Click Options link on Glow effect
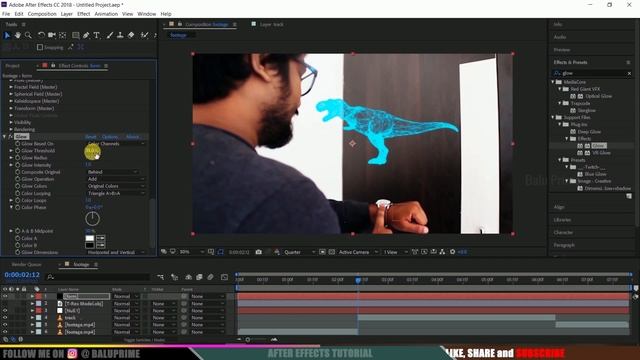Viewport: 640px width, 360px height. point(110,137)
